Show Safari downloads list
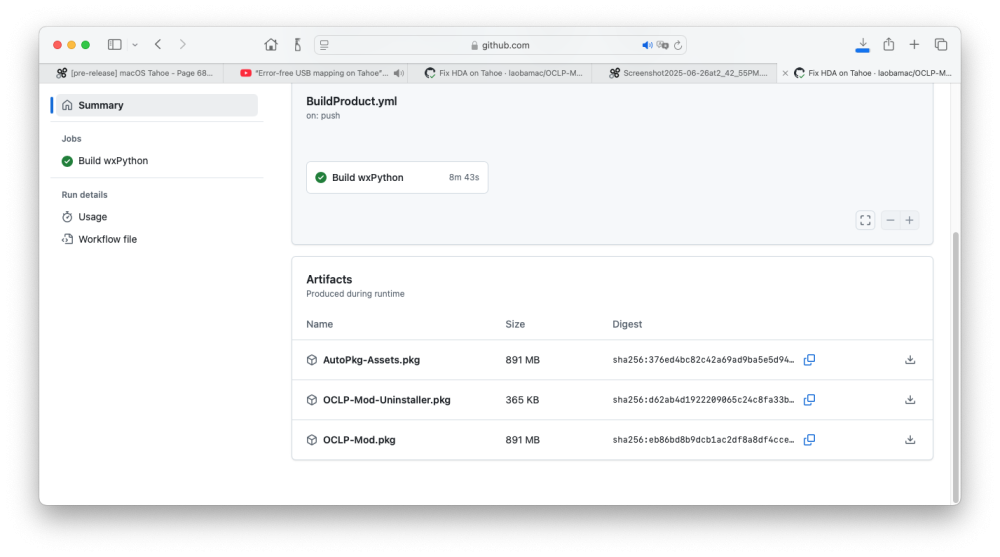 click(x=862, y=45)
